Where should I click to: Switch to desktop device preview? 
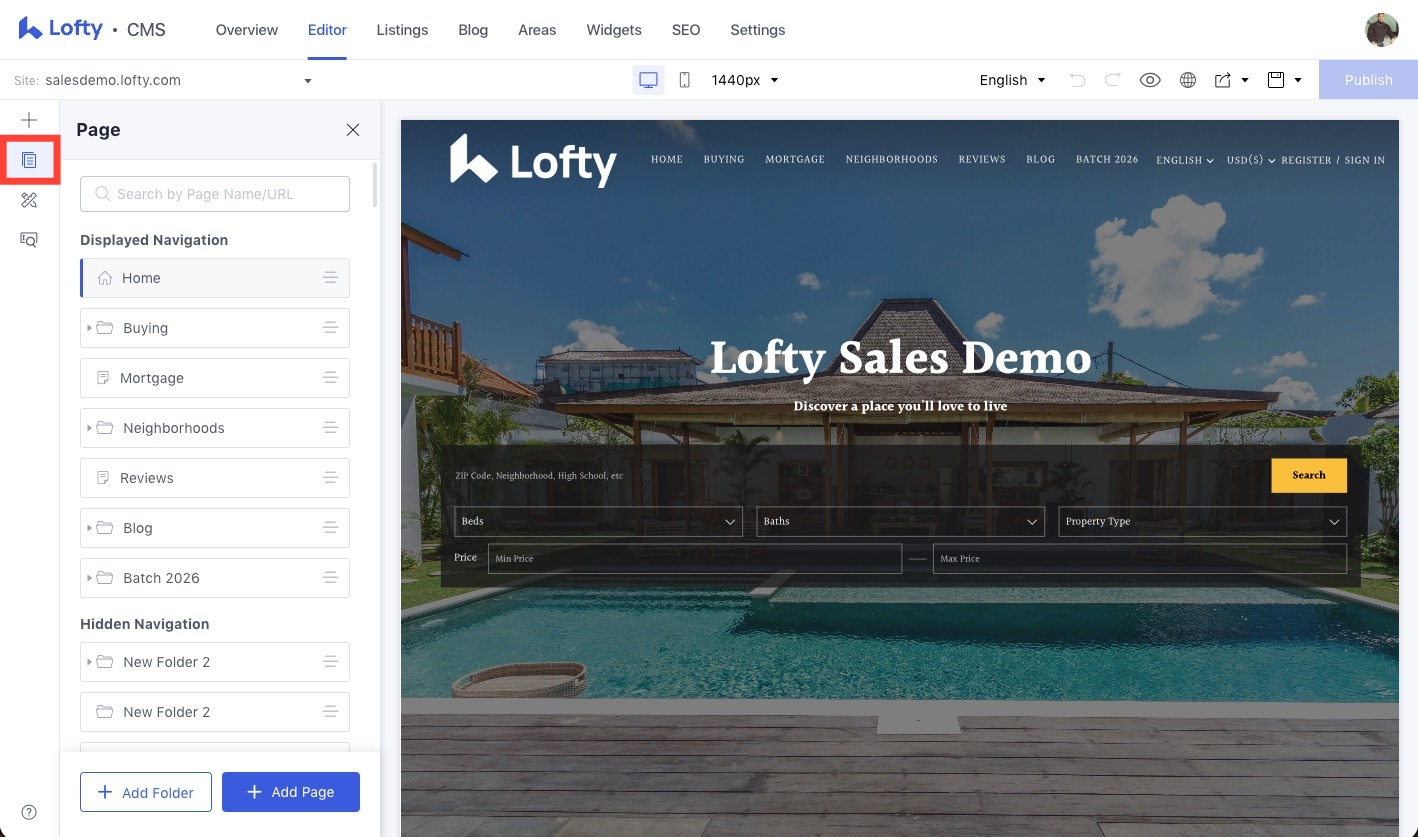[x=648, y=80]
